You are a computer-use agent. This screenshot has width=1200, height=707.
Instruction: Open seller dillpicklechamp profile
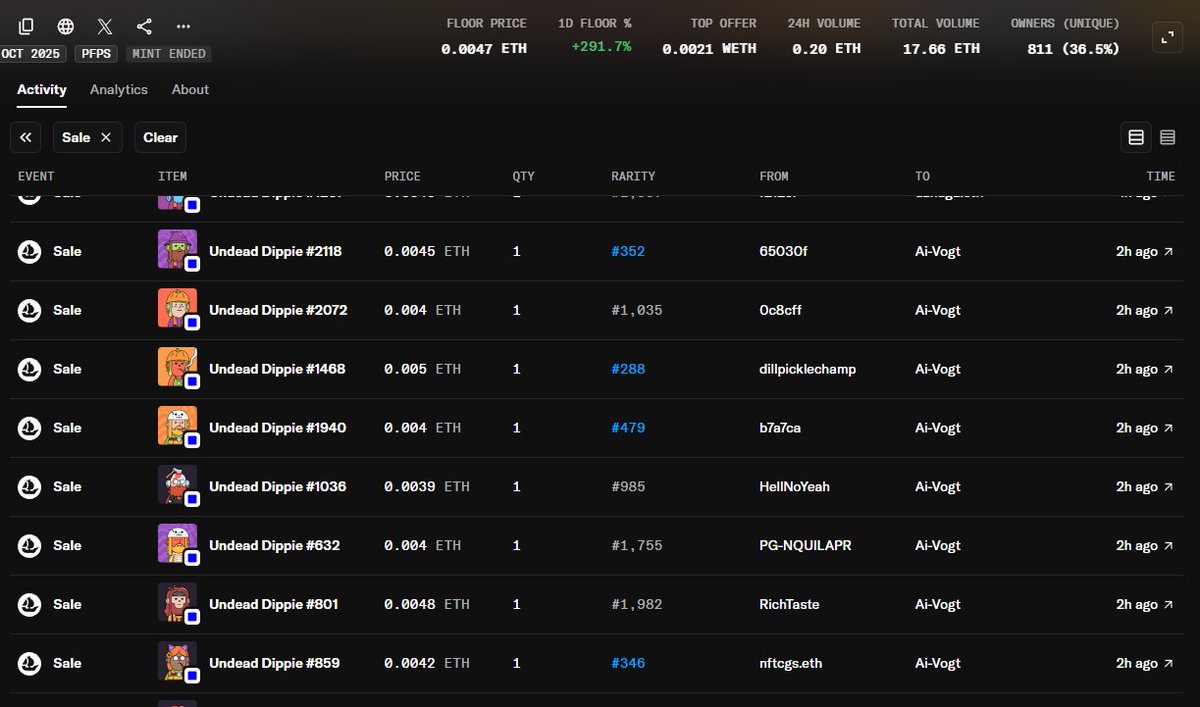(x=808, y=369)
